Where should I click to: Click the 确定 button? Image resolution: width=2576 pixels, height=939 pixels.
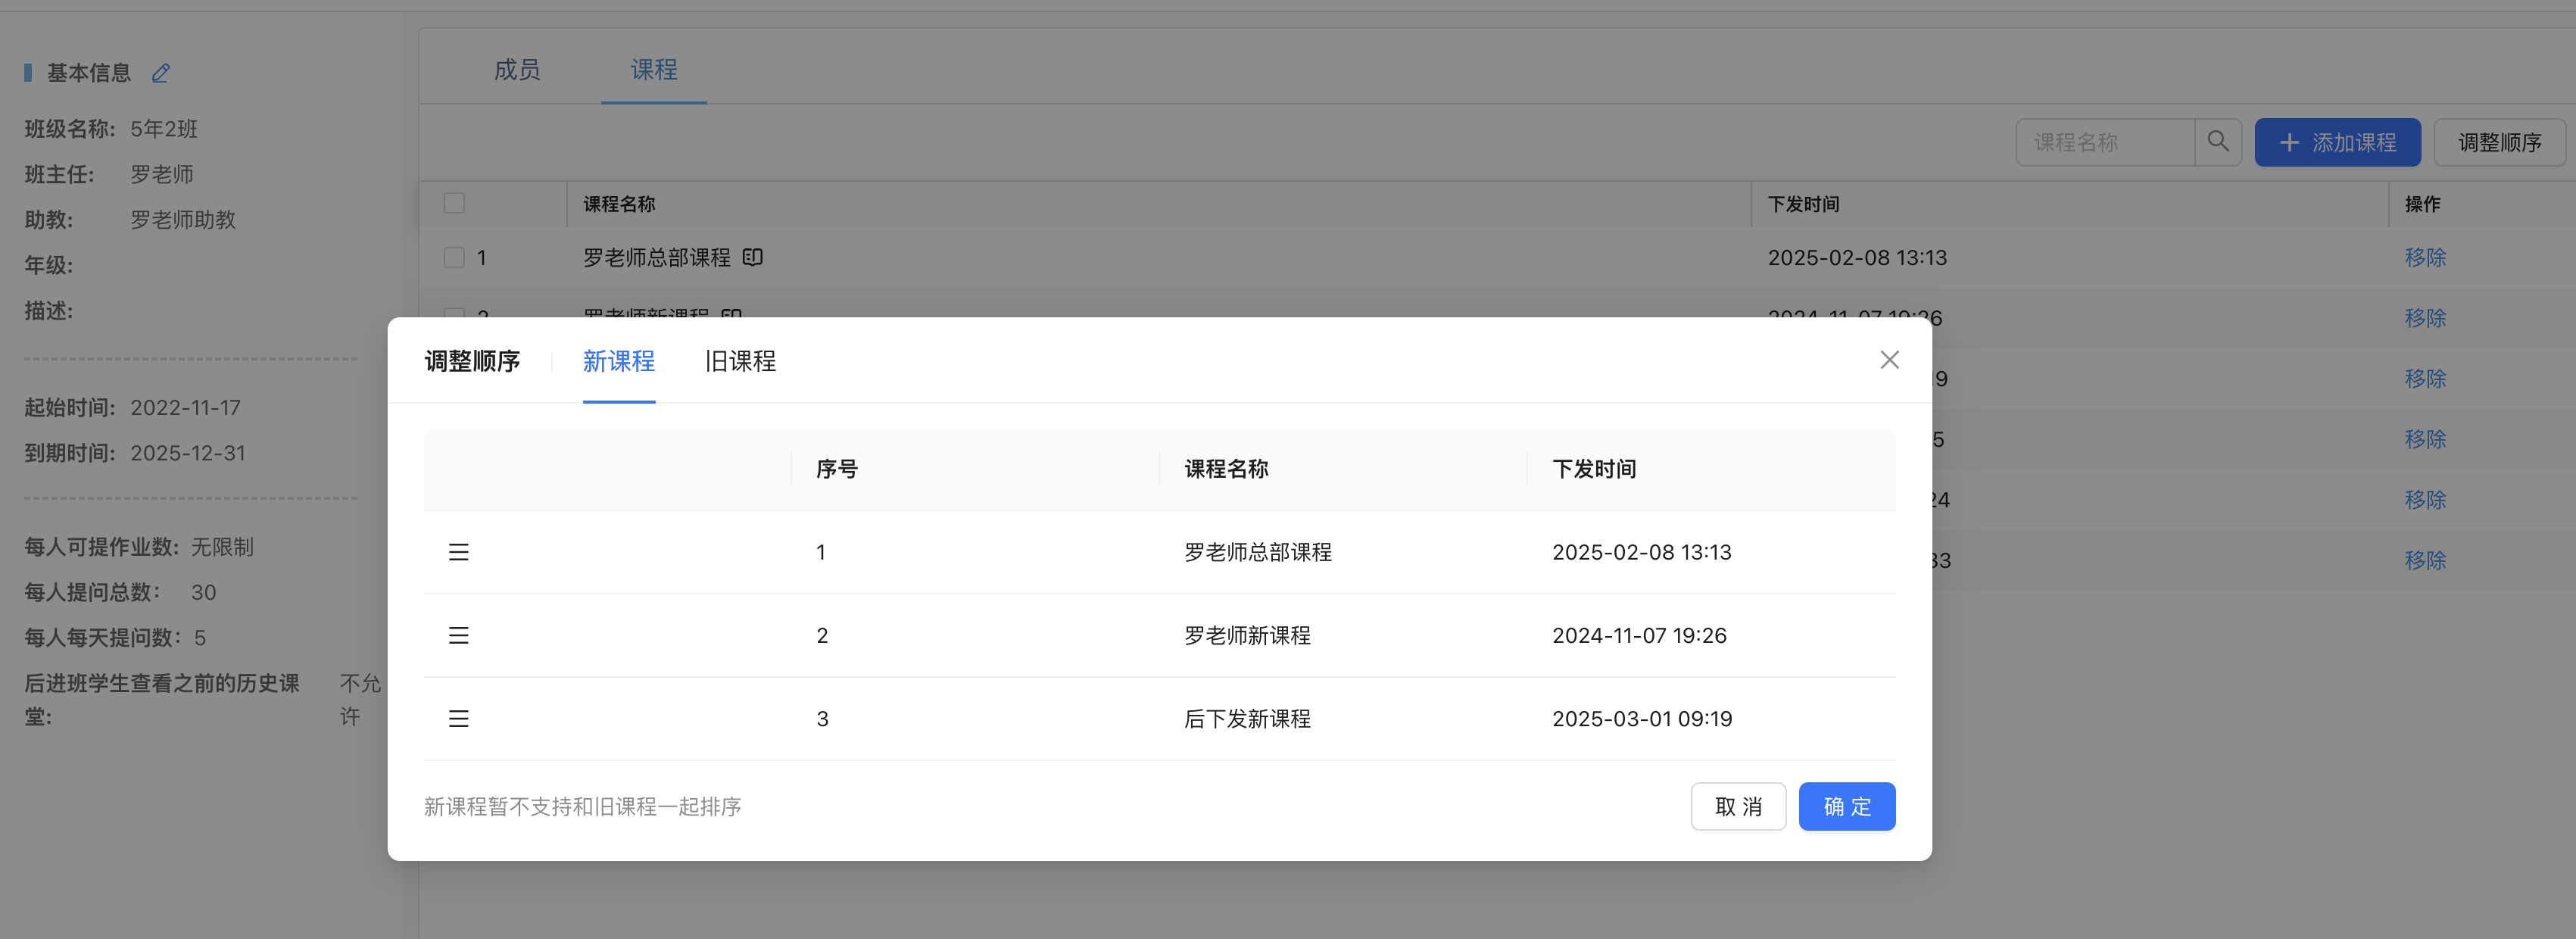pos(1847,806)
